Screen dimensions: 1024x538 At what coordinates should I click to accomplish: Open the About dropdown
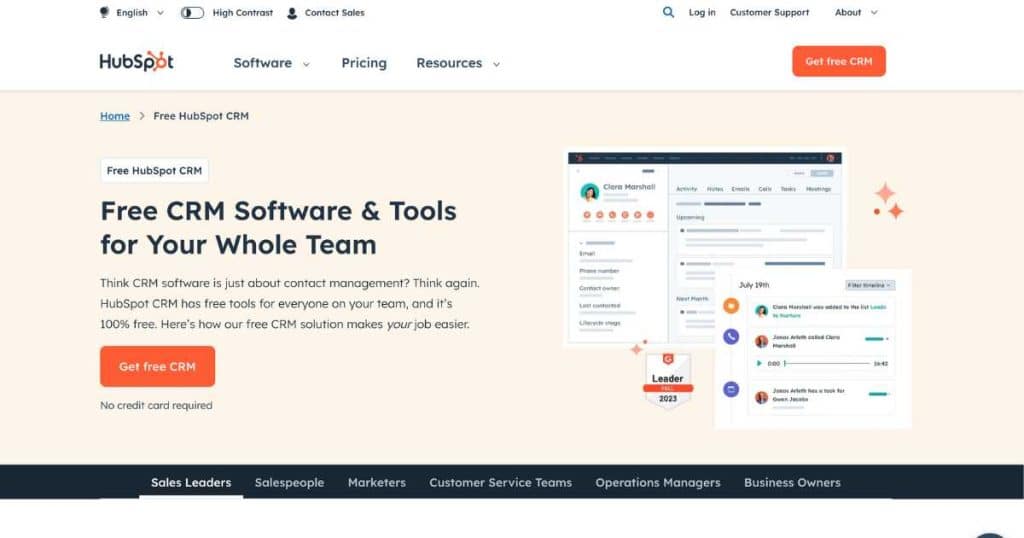(856, 13)
